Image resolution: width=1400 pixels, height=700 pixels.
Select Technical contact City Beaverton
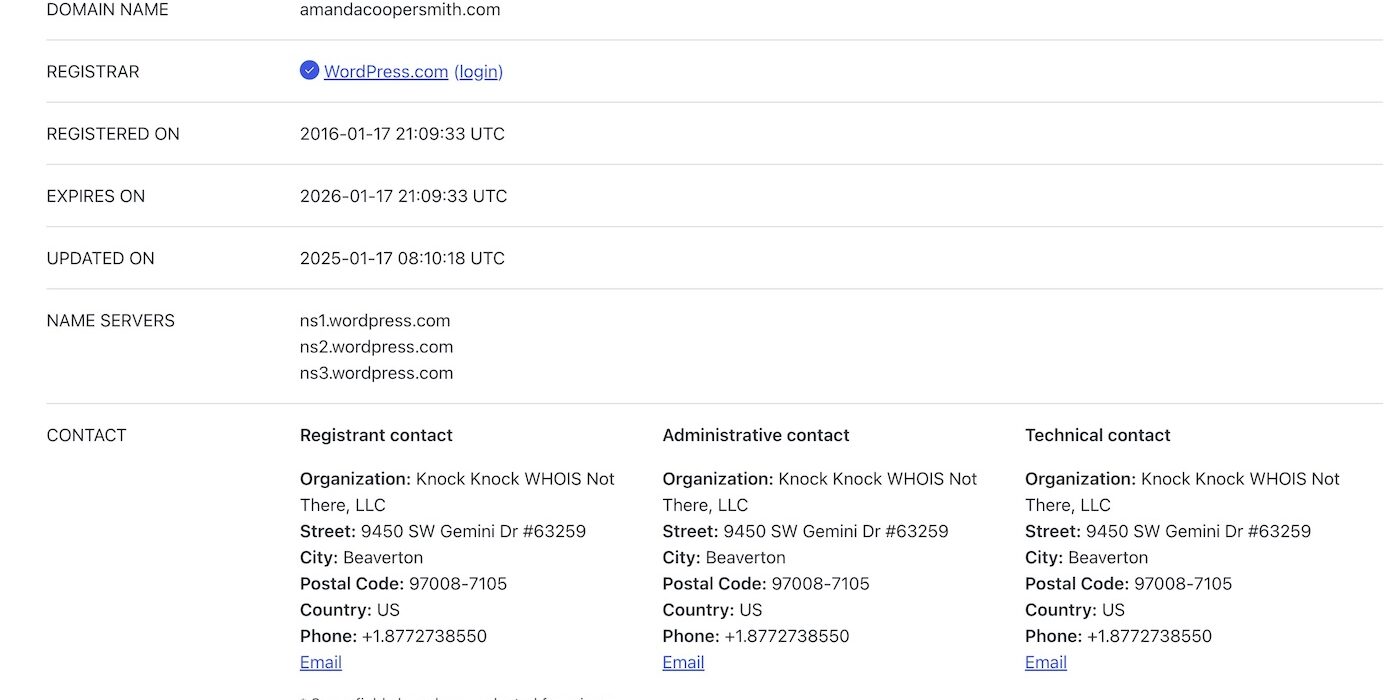tap(1087, 557)
